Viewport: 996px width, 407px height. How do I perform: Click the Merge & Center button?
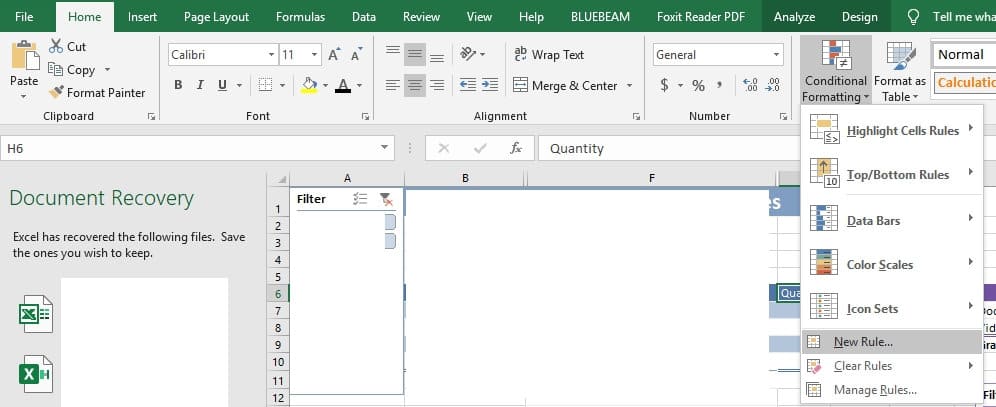click(565, 85)
